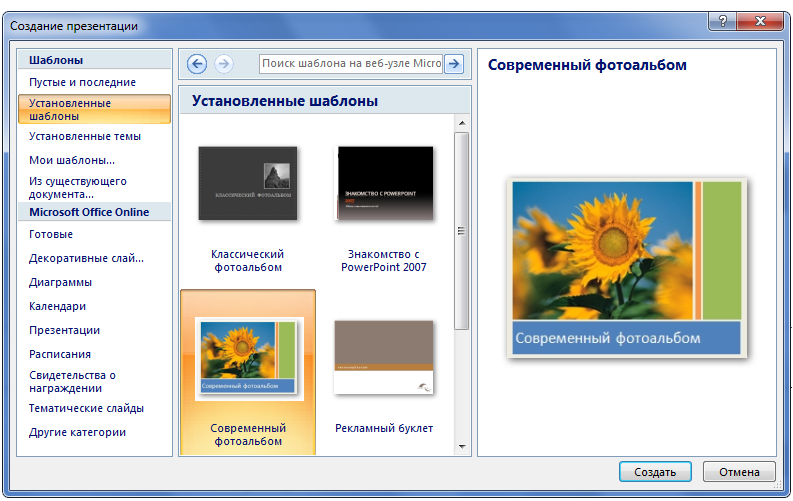
Task: Open Свидетельства о награждении category
Action: [72, 382]
